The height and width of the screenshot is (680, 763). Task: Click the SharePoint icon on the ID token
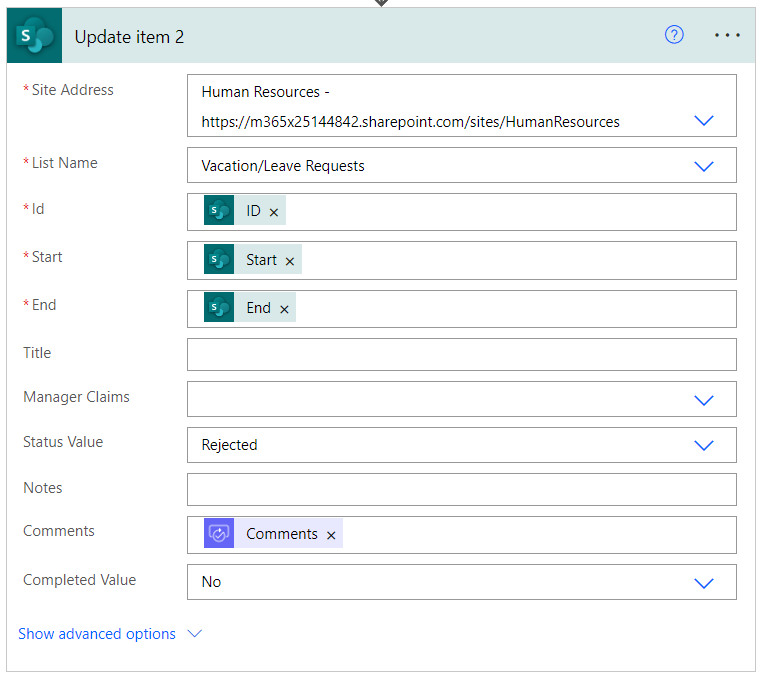click(219, 210)
